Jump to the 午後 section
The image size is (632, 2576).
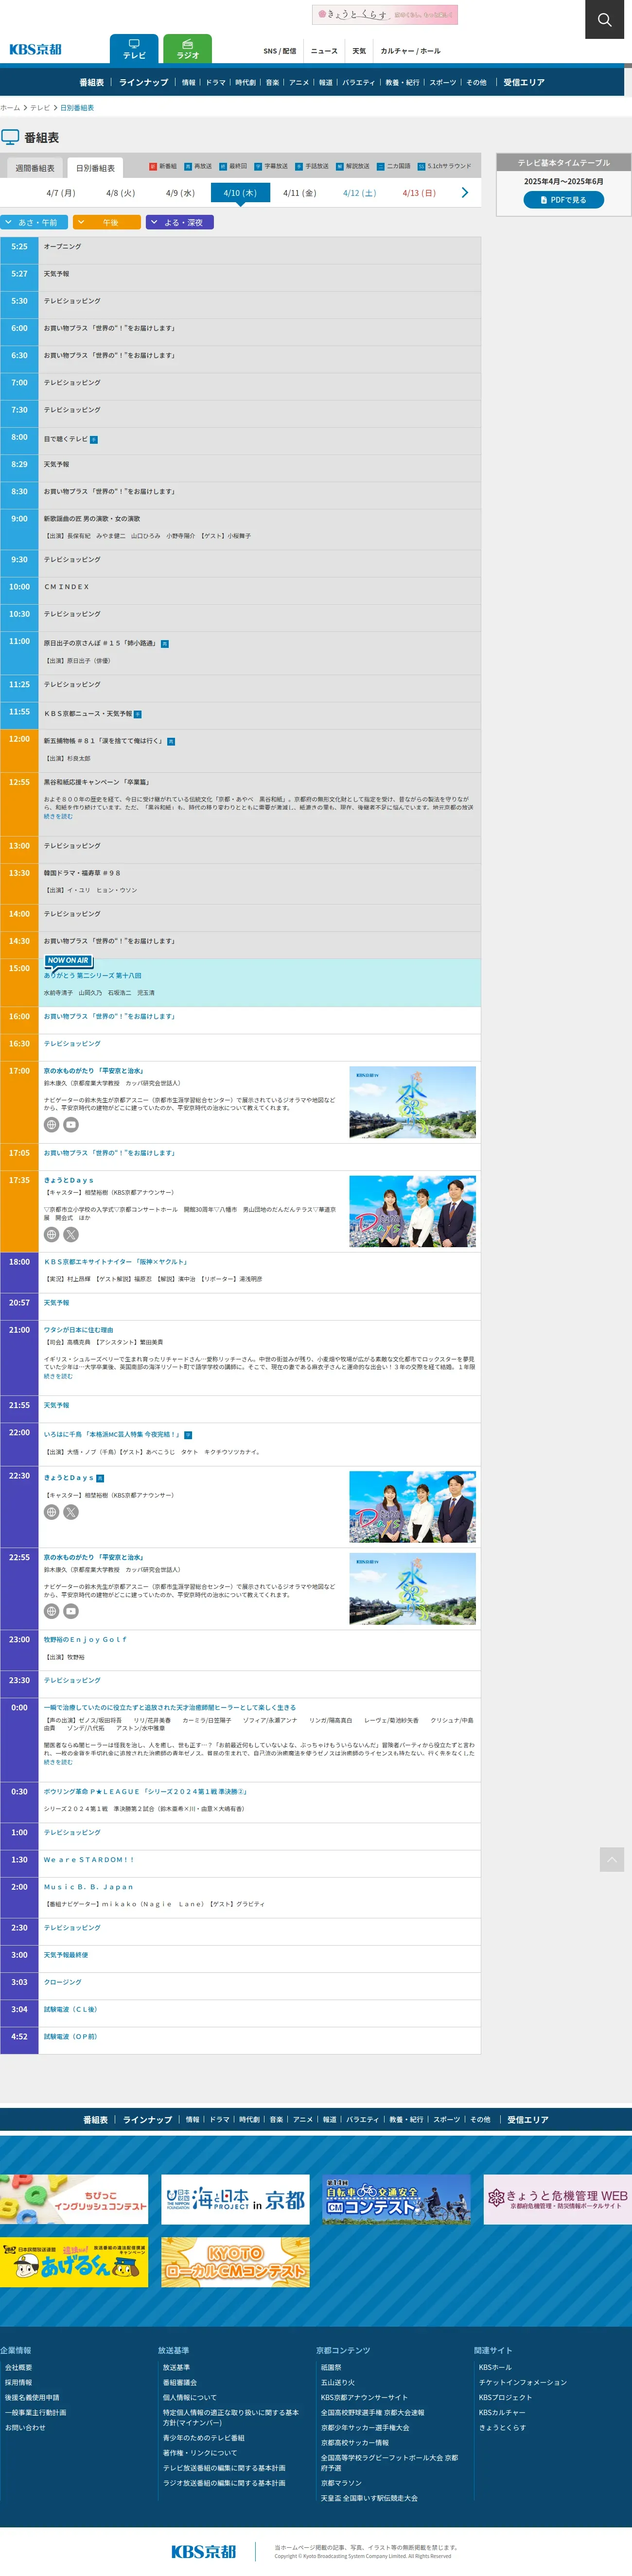(107, 222)
